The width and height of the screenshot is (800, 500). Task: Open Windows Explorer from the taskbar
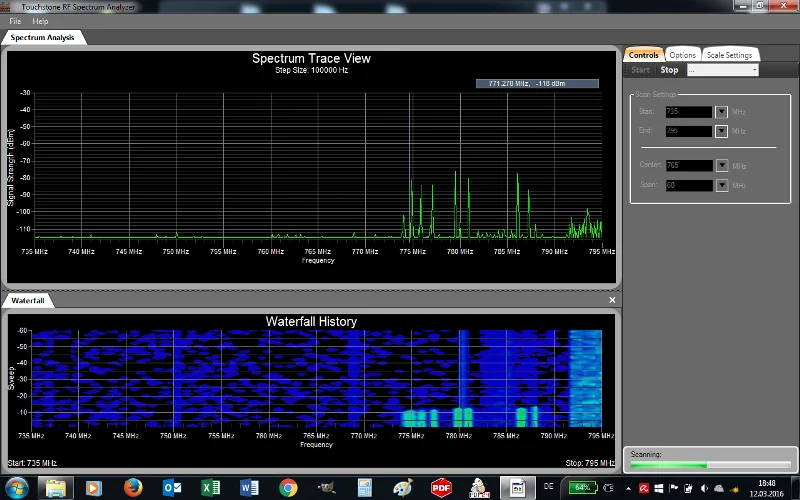pyautogui.click(x=56, y=488)
